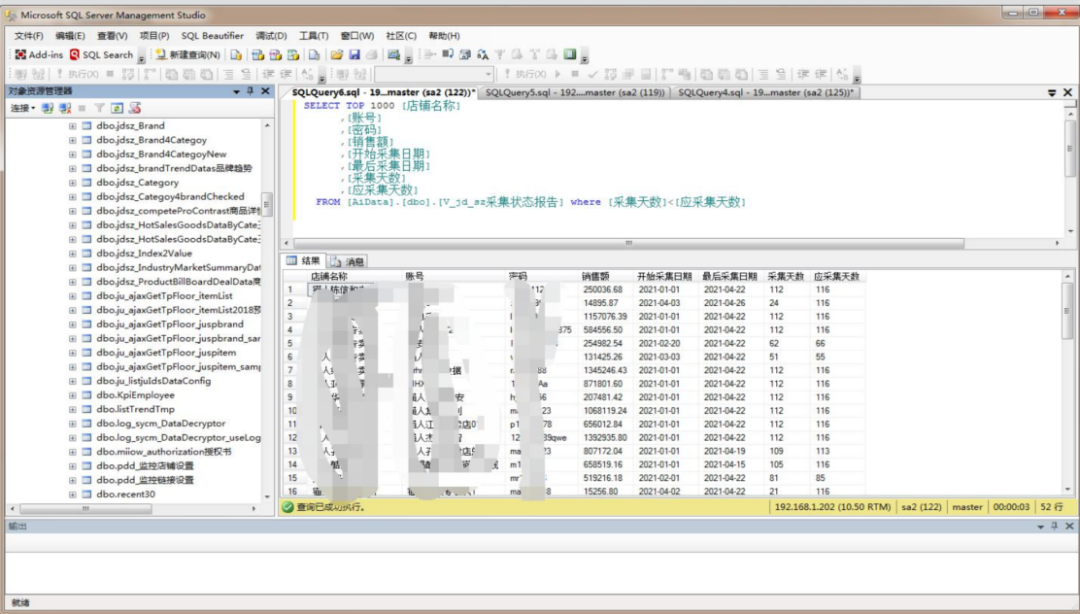Click the Open File folder icon

coord(337,55)
